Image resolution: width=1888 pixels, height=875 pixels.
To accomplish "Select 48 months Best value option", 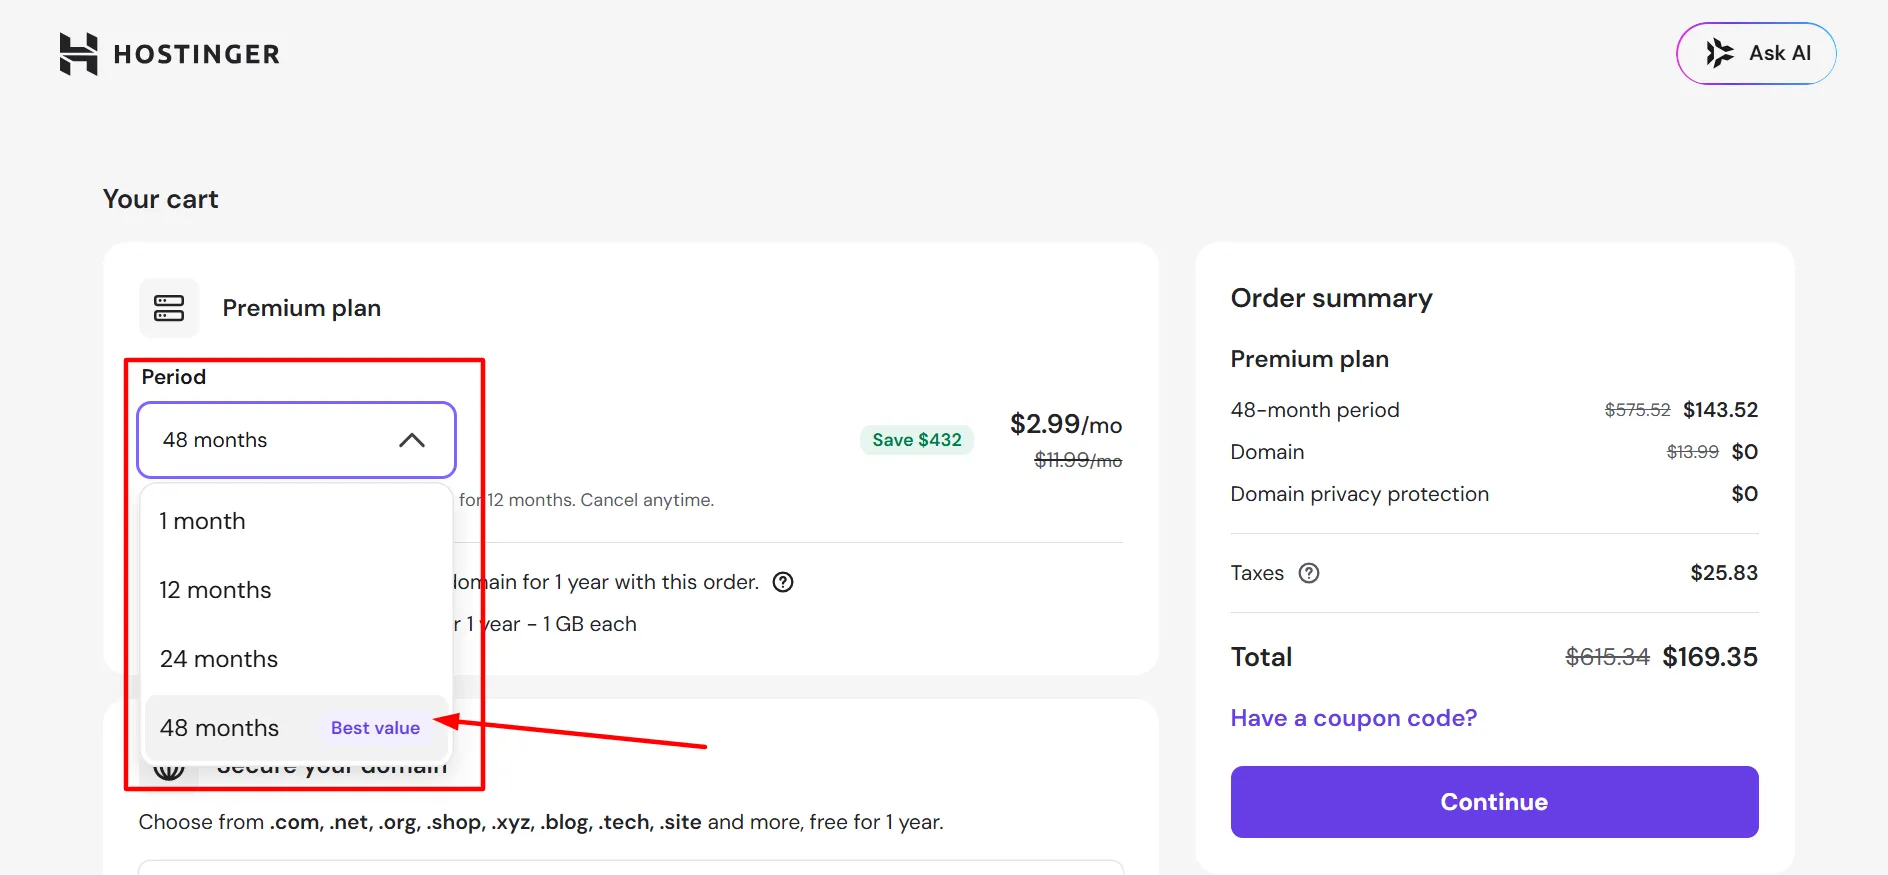I will pos(296,728).
